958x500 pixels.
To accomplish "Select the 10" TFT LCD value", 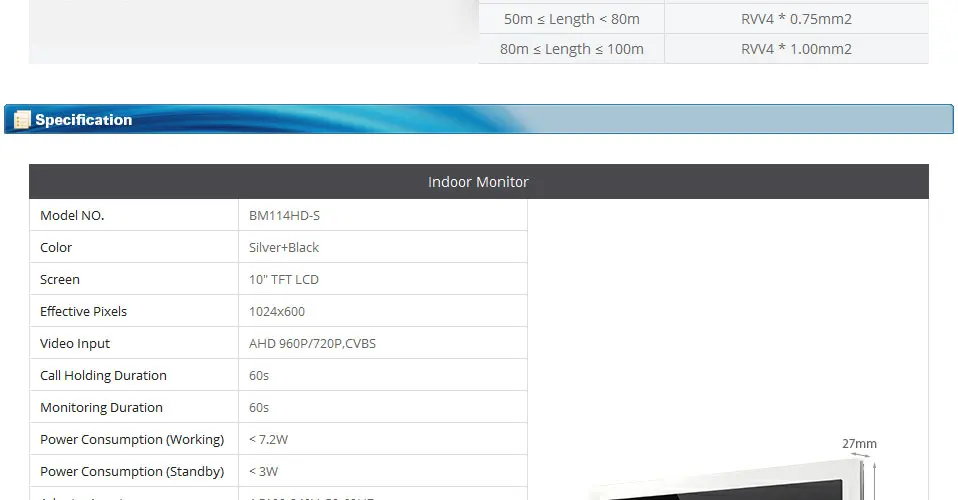I will tap(283, 279).
